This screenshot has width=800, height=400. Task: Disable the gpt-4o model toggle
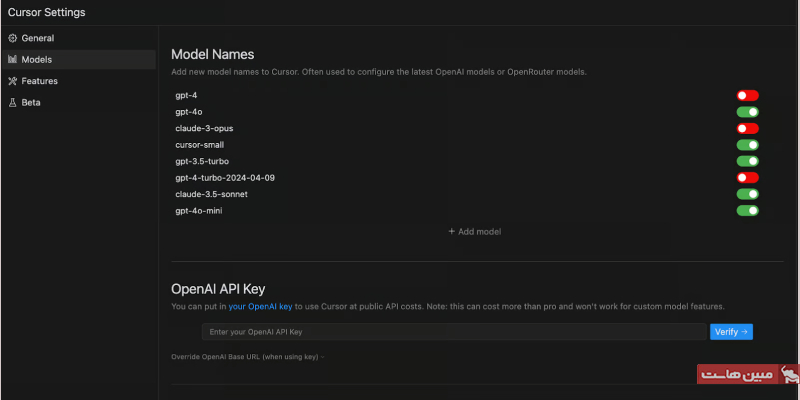coord(747,112)
